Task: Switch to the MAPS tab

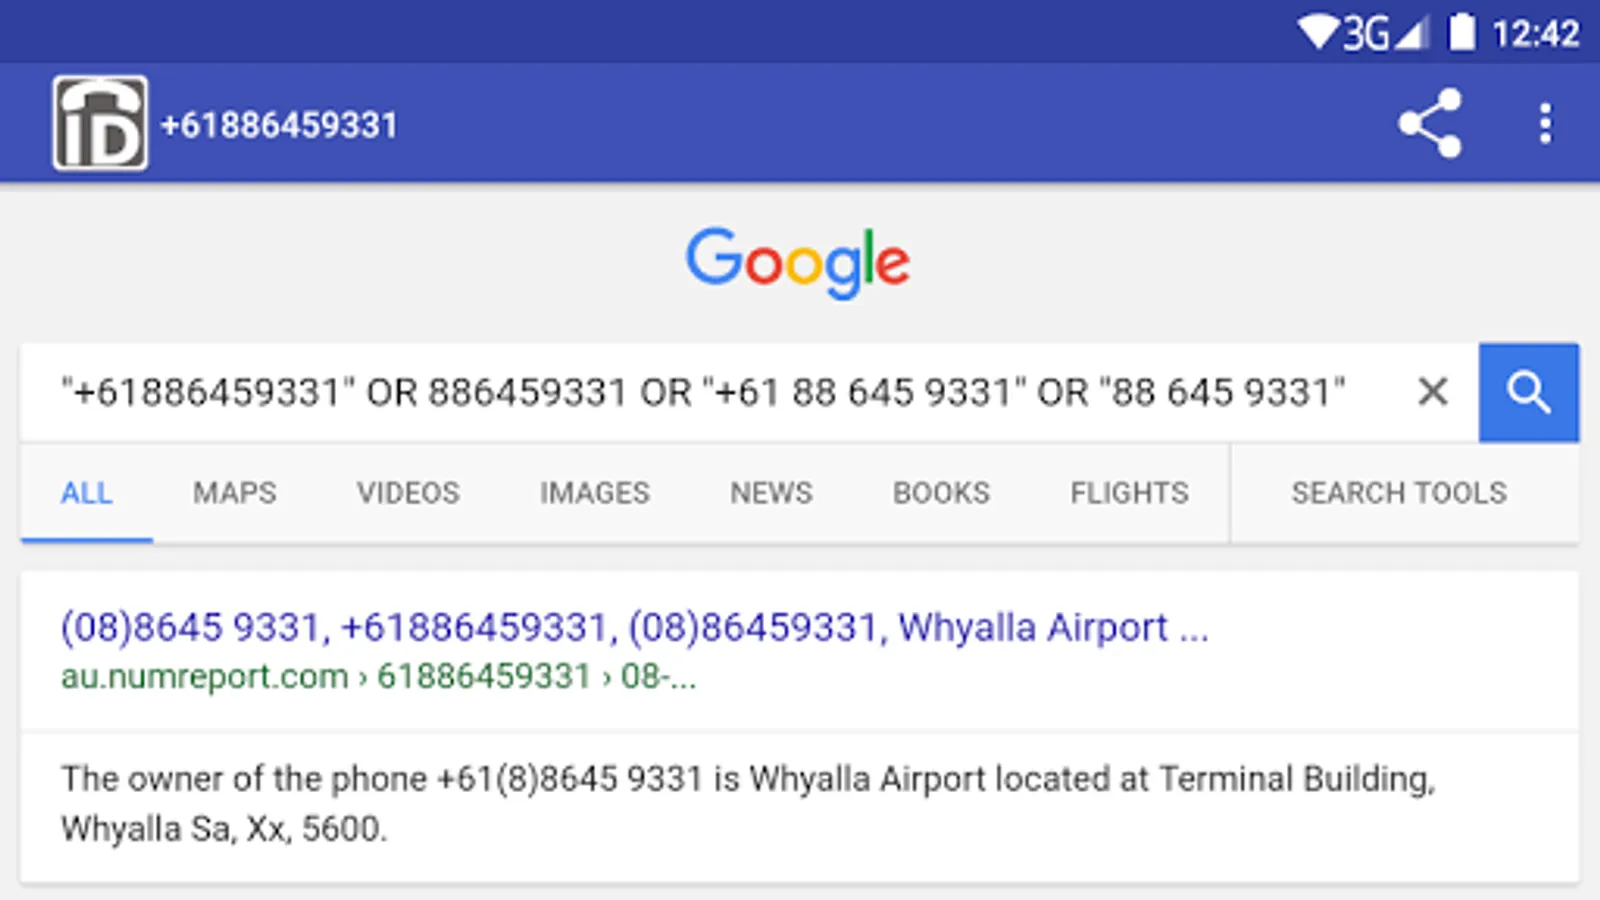Action: pos(235,493)
